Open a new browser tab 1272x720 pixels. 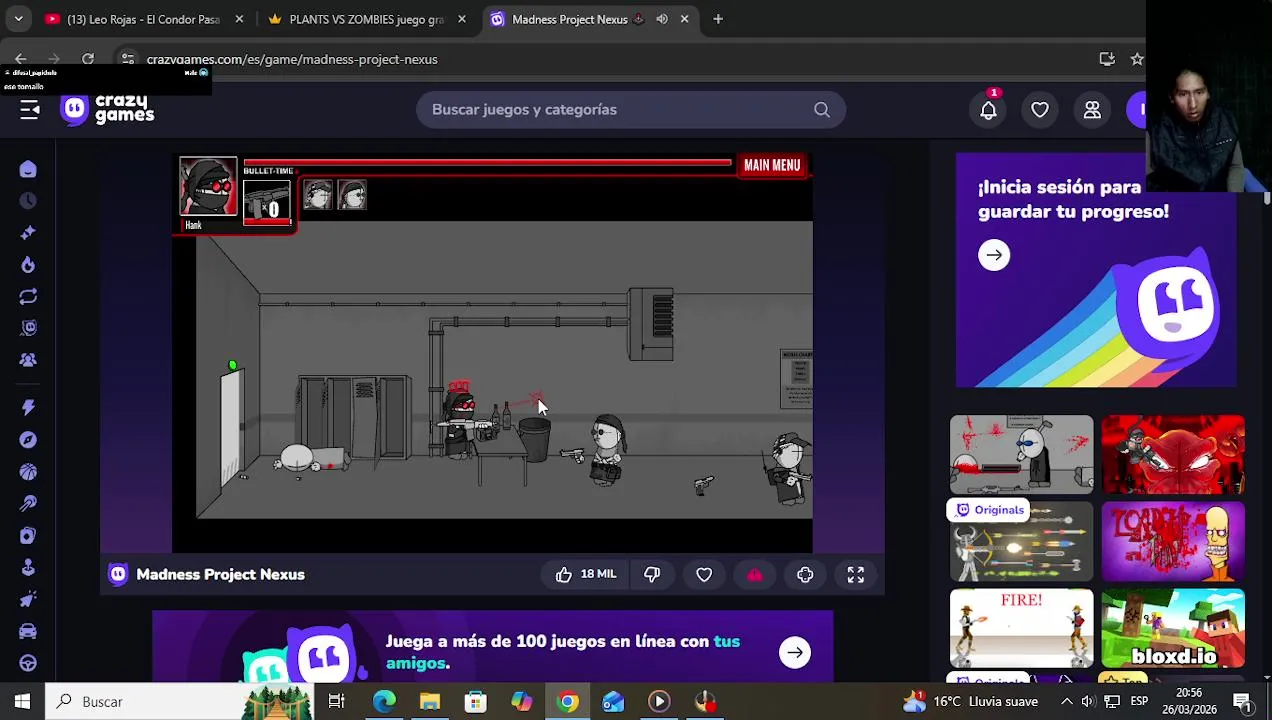click(718, 19)
